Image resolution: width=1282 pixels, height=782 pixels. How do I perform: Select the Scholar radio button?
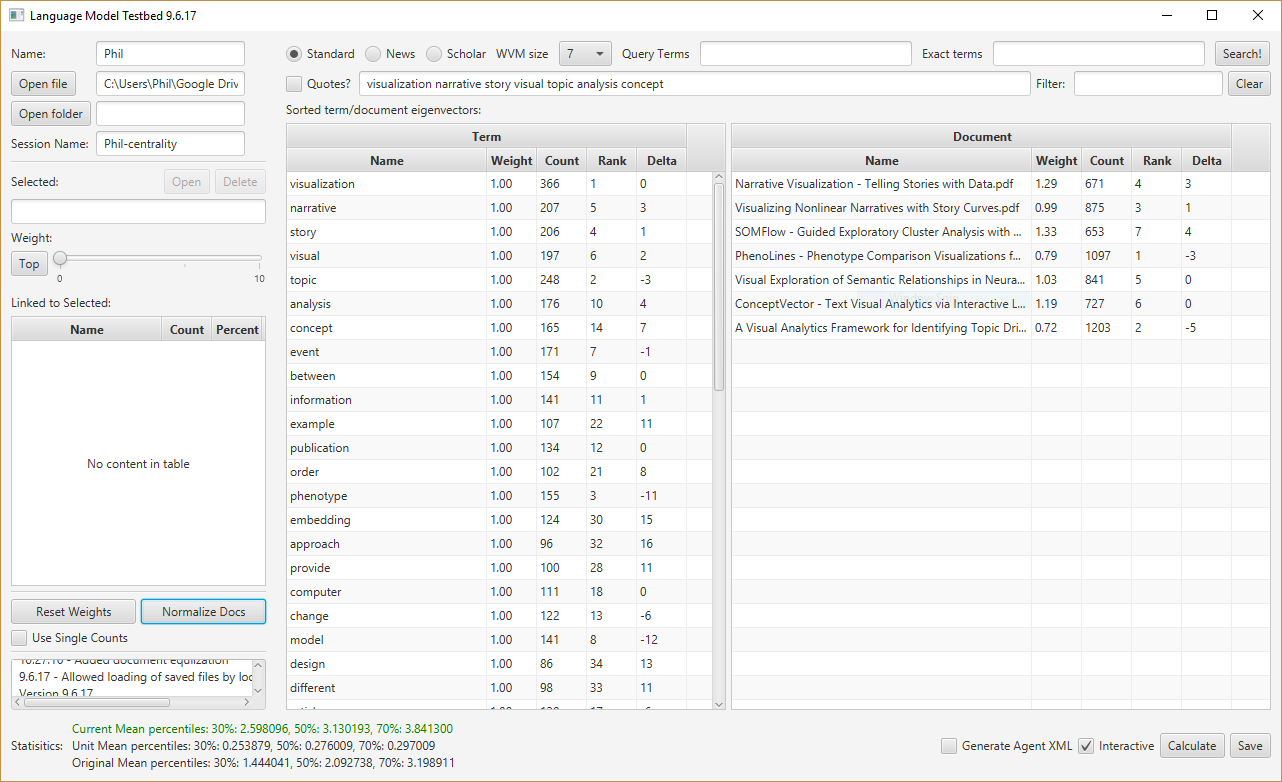[434, 54]
